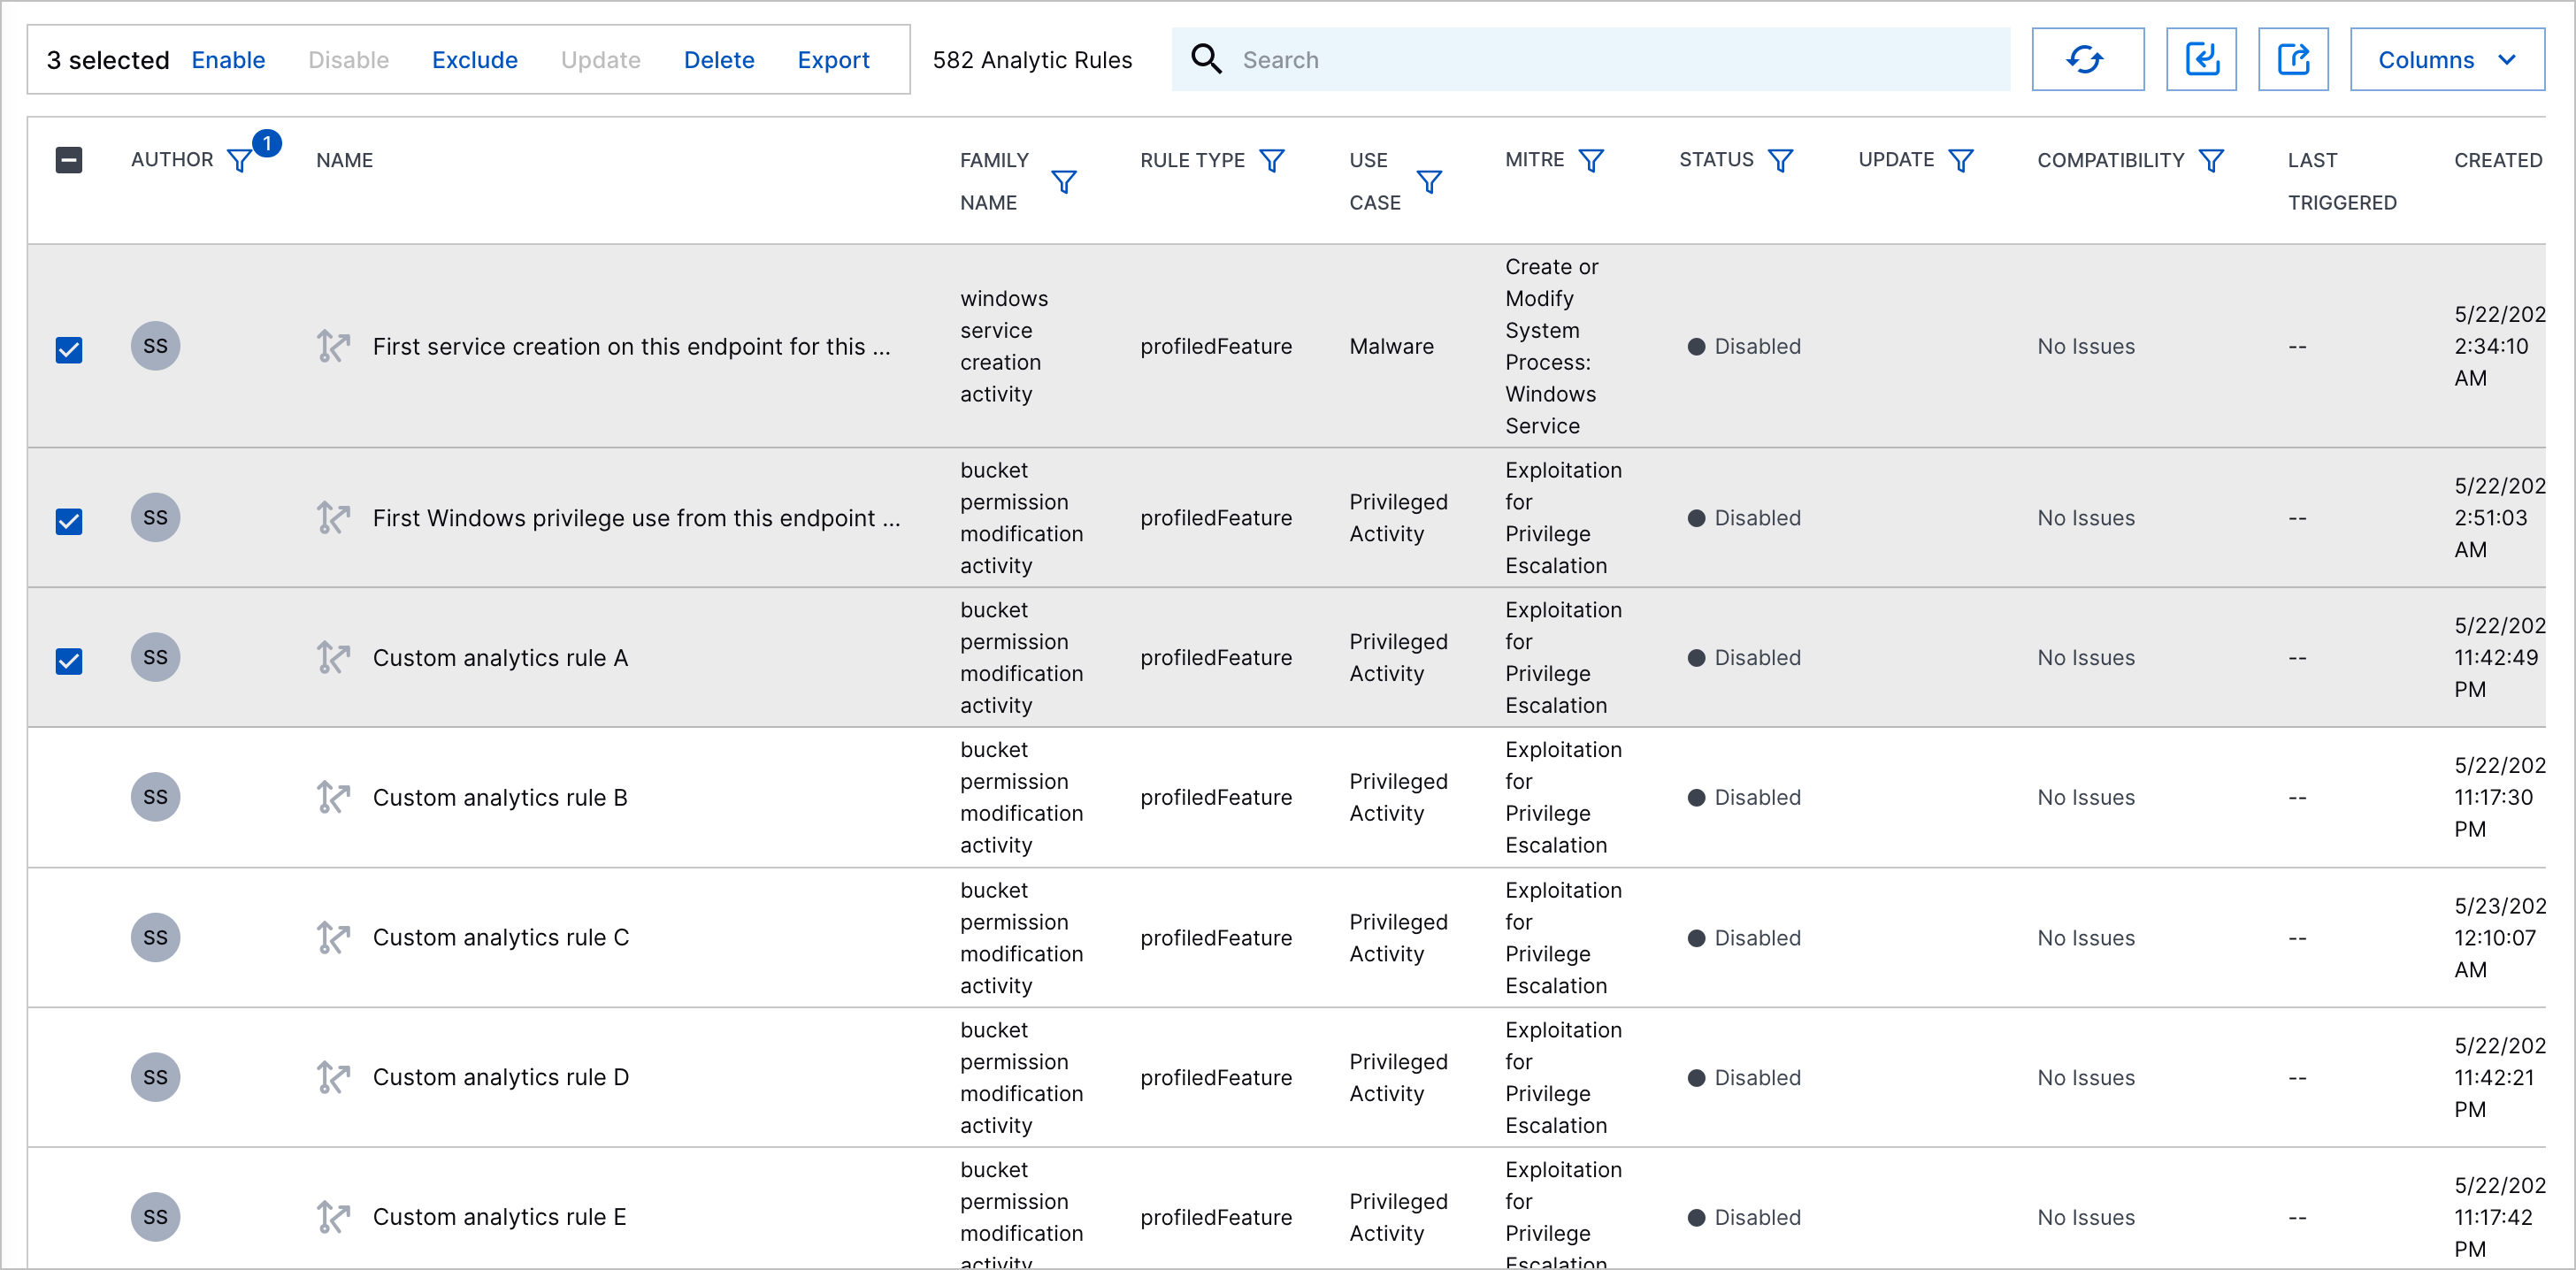The height and width of the screenshot is (1270, 2576).
Task: Open the MITRE column filter
Action: (1591, 161)
